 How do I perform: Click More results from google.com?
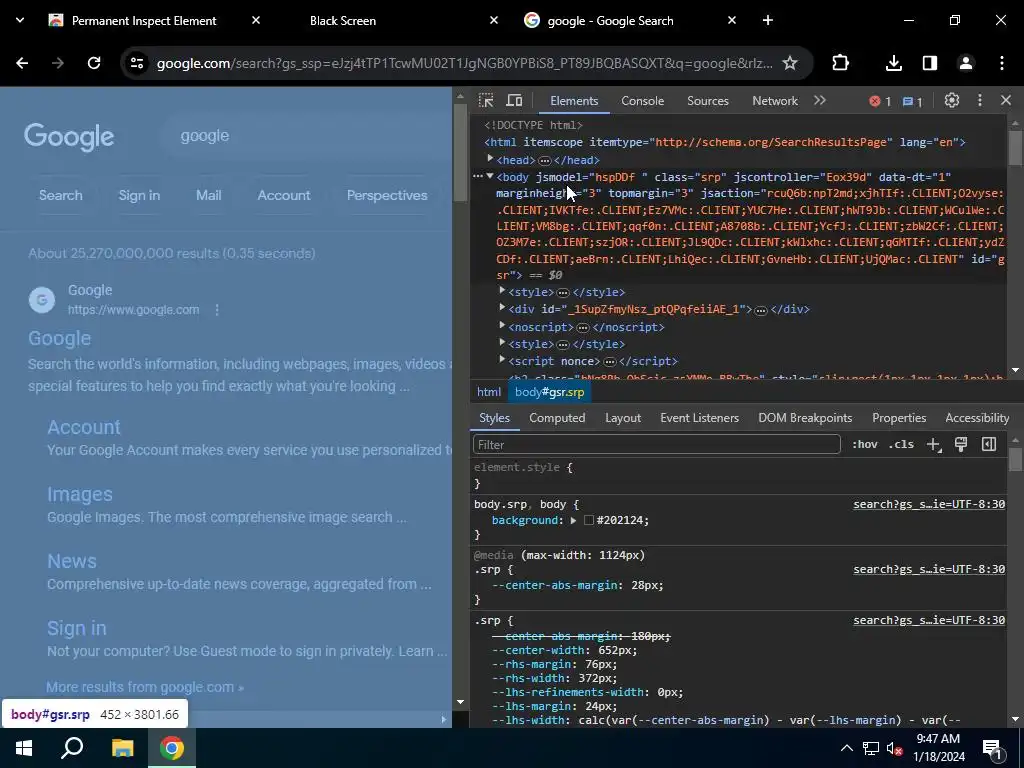pos(145,687)
